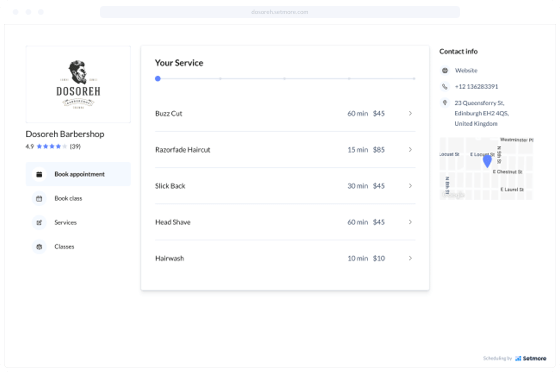Open the Website link in Contact info
This screenshot has width=560, height=372.
coord(466,70)
